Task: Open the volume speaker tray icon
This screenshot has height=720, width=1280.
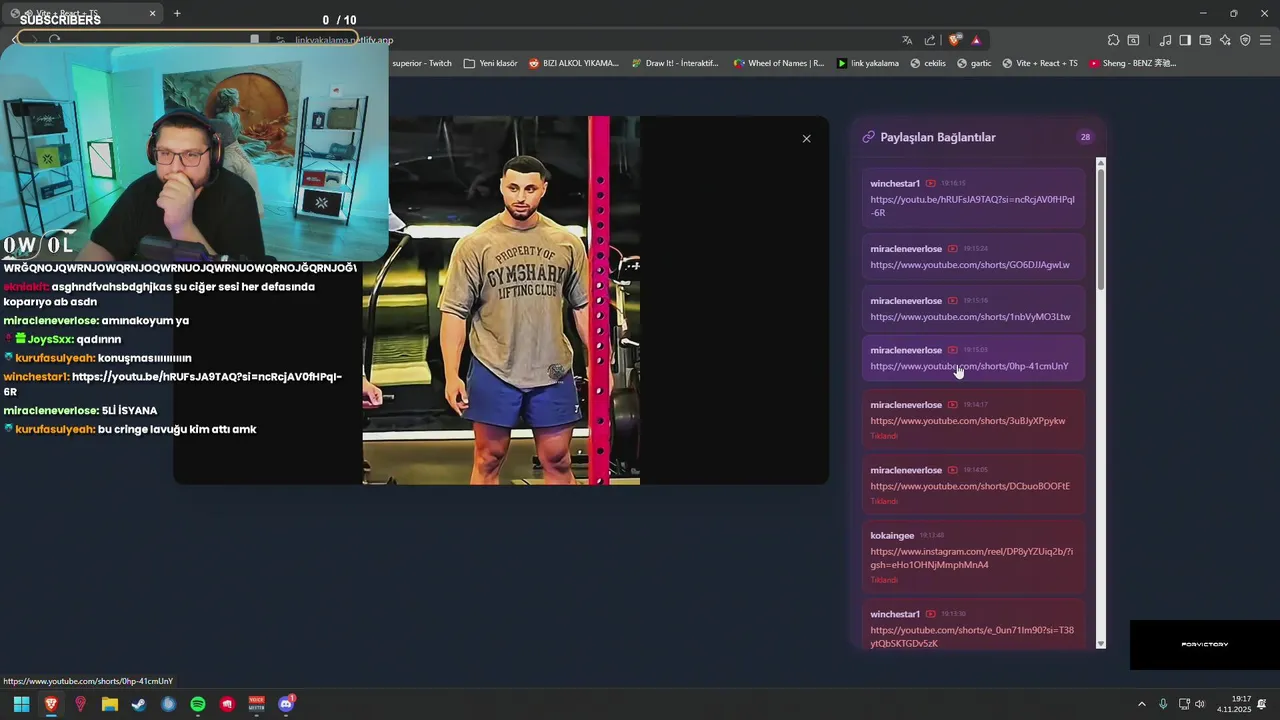Action: [x=1200, y=704]
